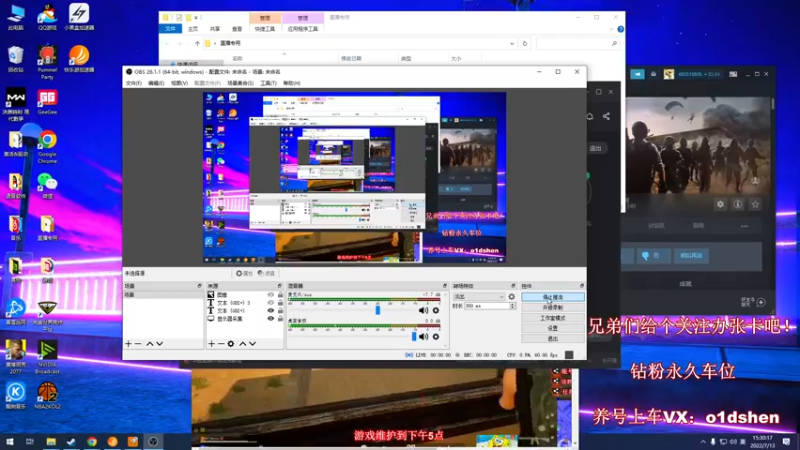The width and height of the screenshot is (800, 450).
Task: Open settings gear for 桌面音频 mixer channel
Action: pos(436,337)
